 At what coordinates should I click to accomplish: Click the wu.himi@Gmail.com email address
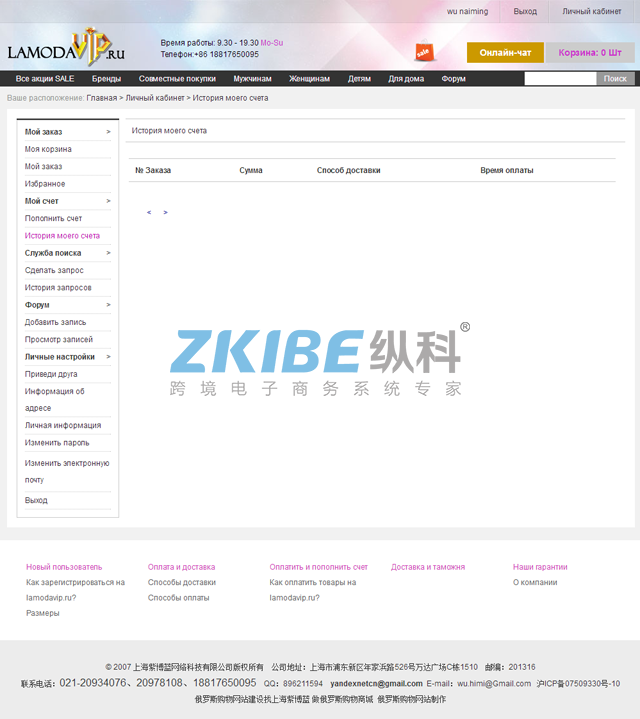(x=494, y=684)
